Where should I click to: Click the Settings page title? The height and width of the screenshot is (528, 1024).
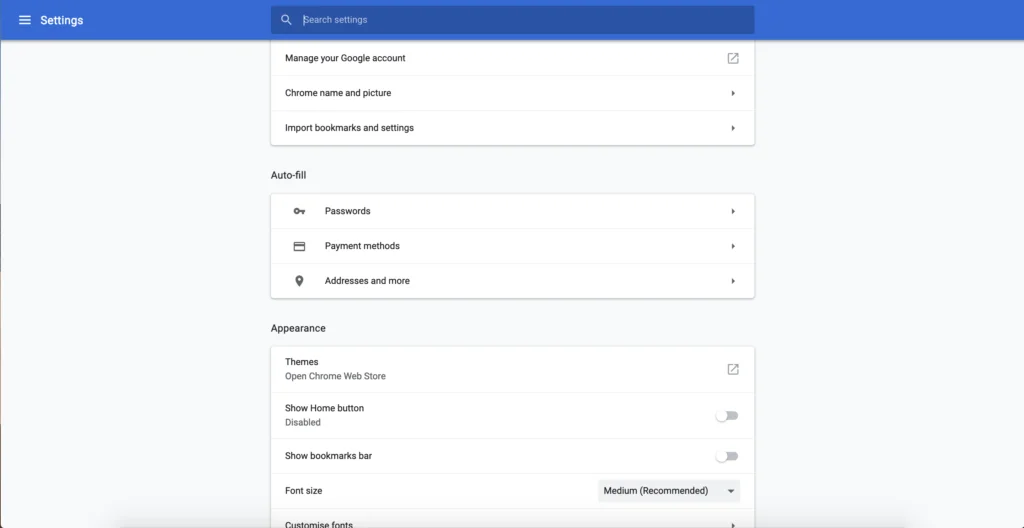click(x=62, y=20)
